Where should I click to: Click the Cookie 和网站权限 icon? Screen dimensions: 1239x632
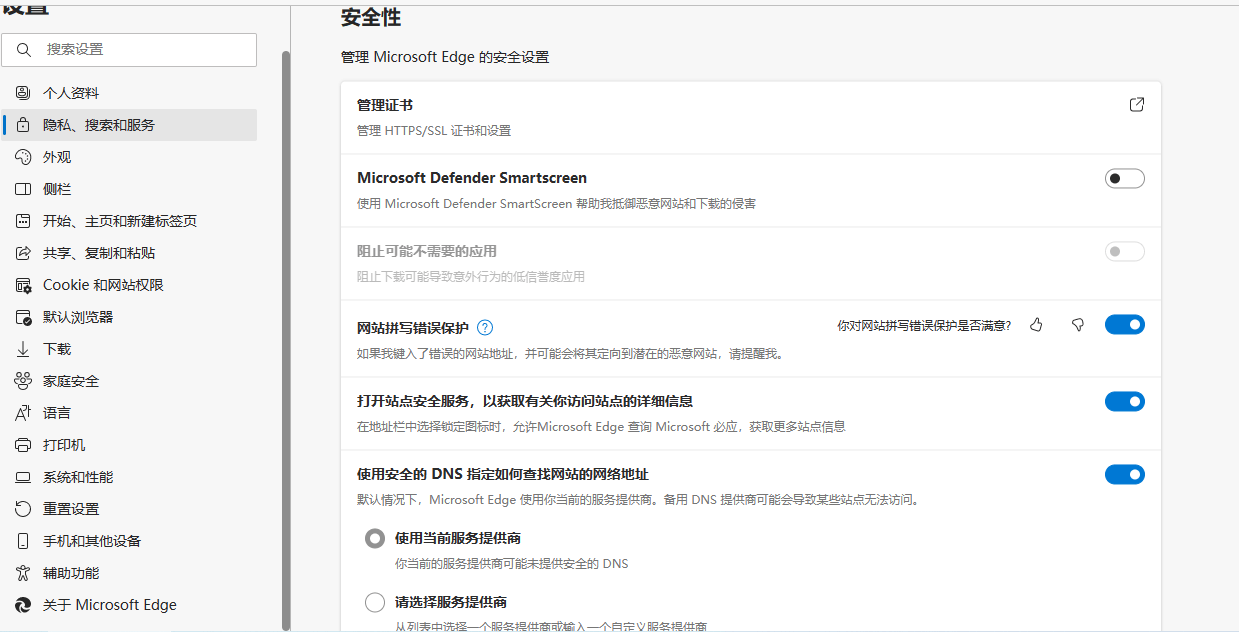pos(23,285)
